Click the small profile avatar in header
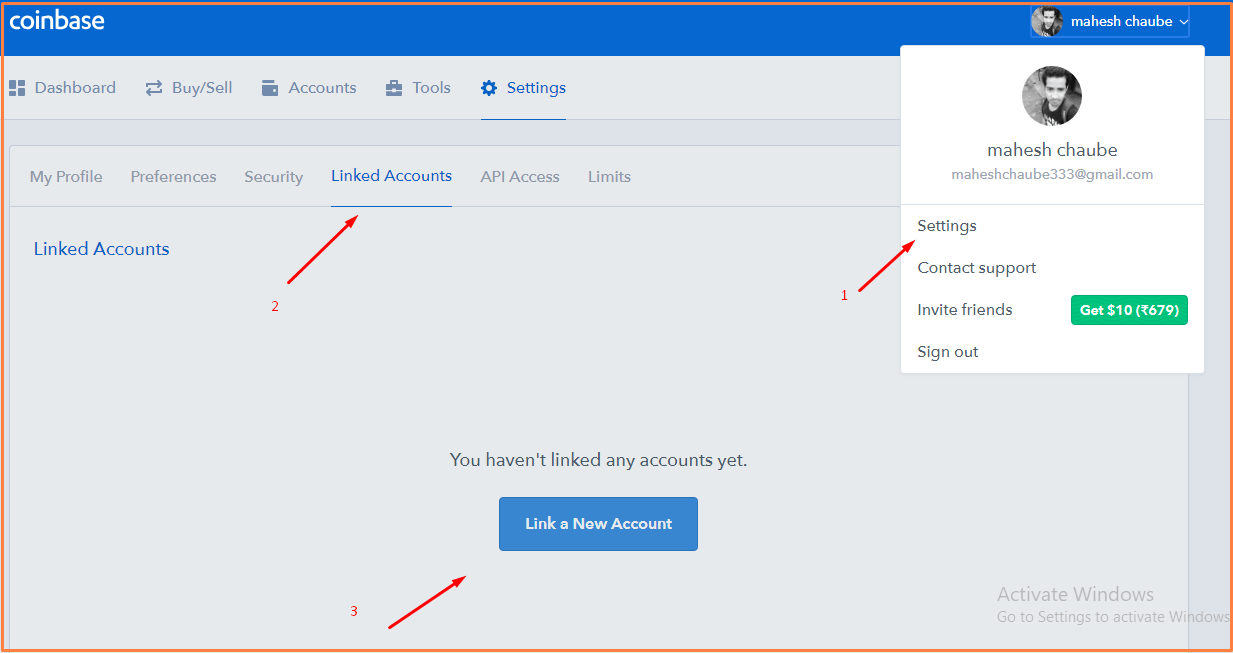Viewport: 1233px width, 653px height. [x=1047, y=21]
